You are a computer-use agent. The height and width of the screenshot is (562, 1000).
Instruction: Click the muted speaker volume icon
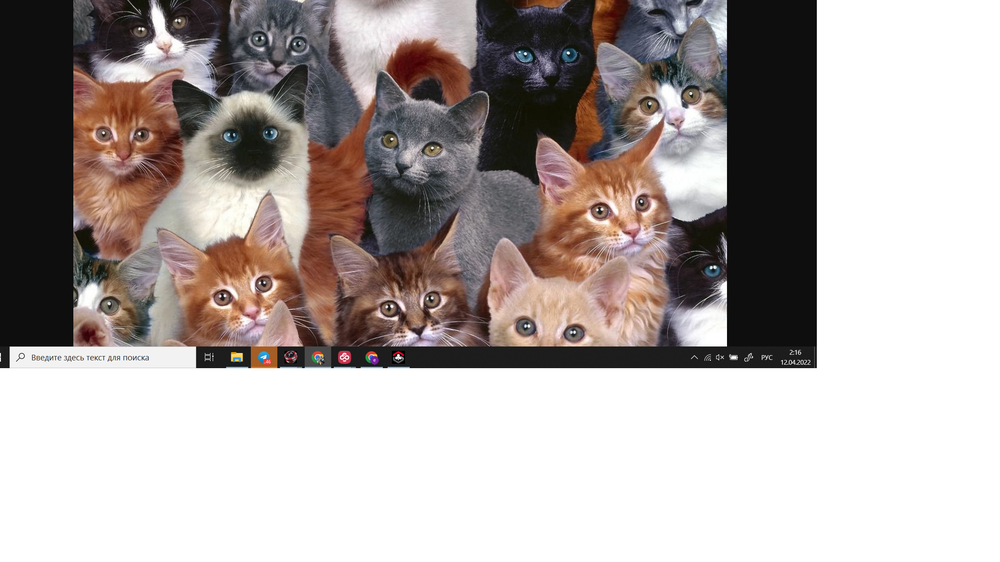[x=720, y=357]
